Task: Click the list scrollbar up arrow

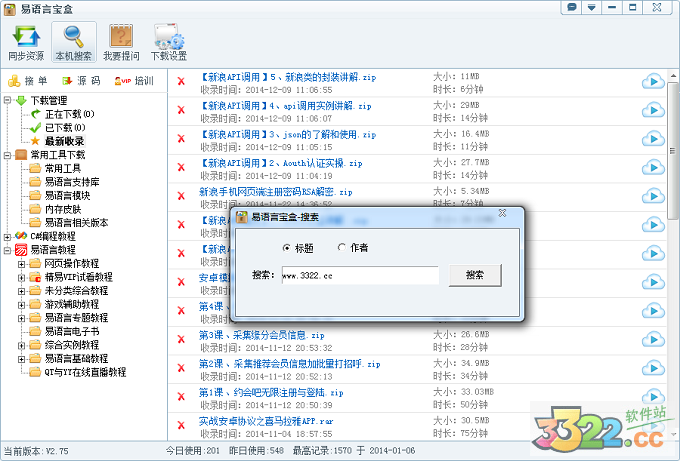Action: point(673,75)
